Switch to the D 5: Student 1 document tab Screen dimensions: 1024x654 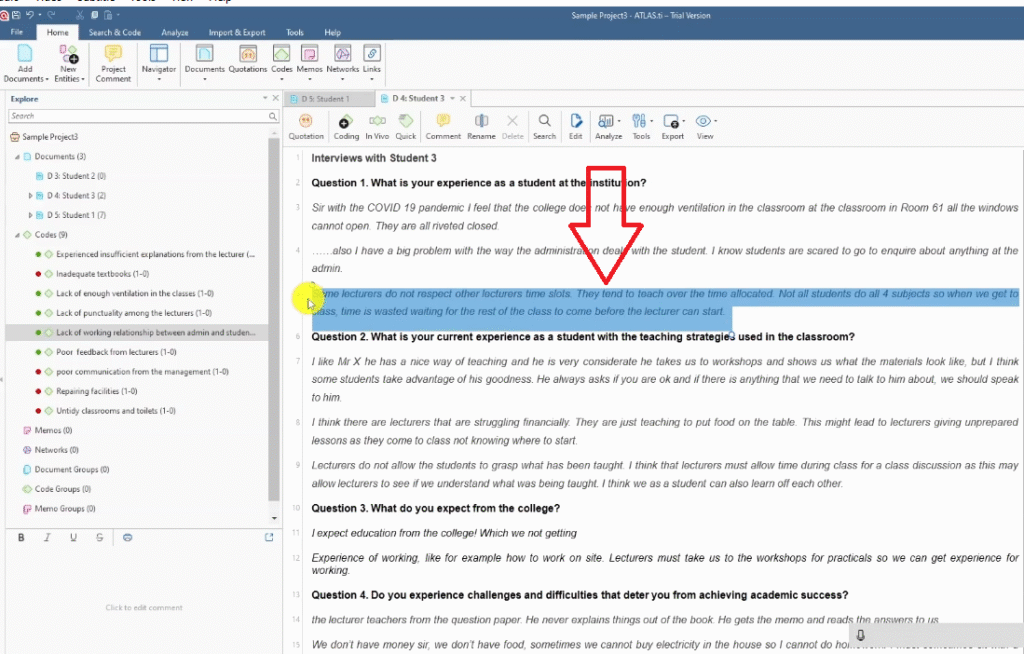[326, 98]
